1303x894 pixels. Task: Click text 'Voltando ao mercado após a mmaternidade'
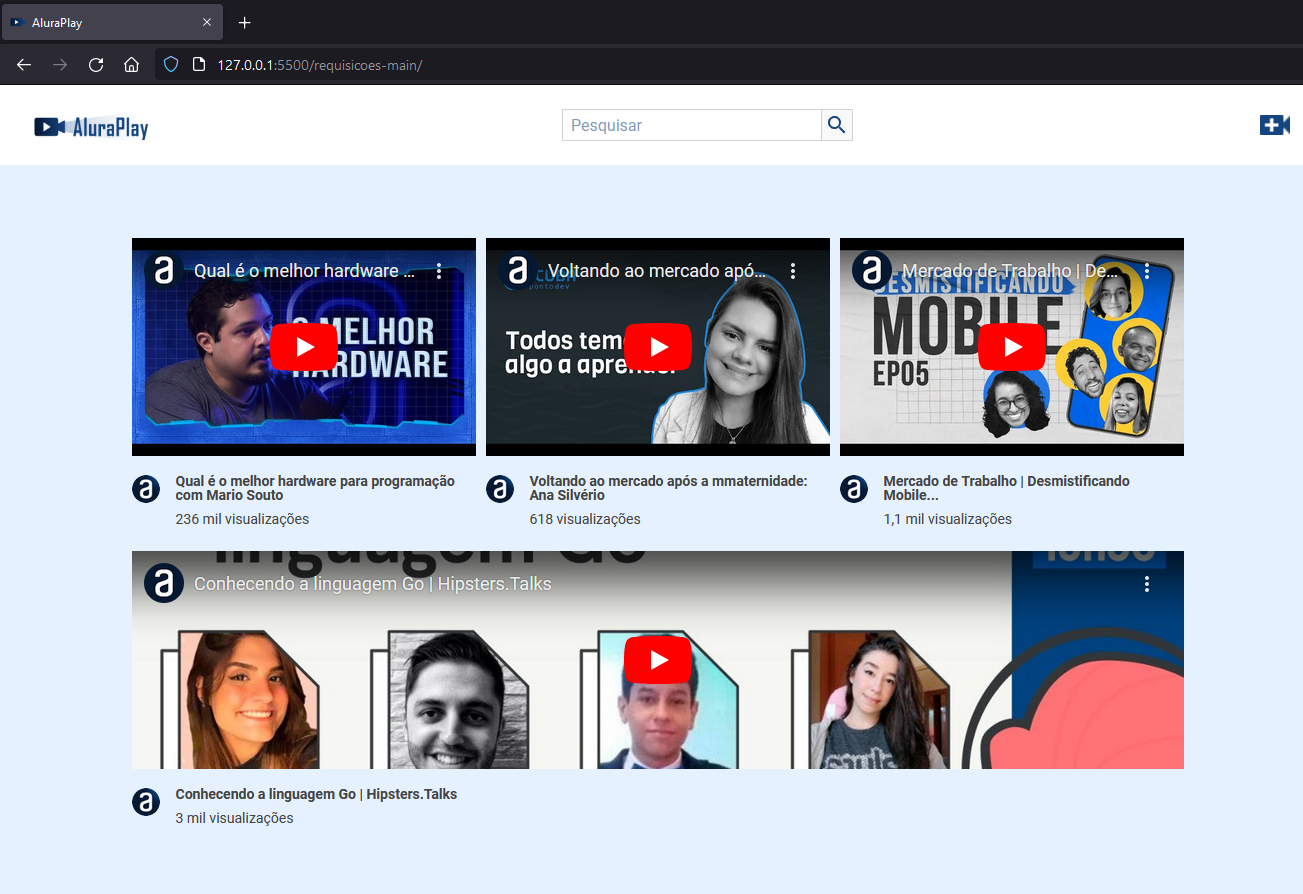pos(666,481)
